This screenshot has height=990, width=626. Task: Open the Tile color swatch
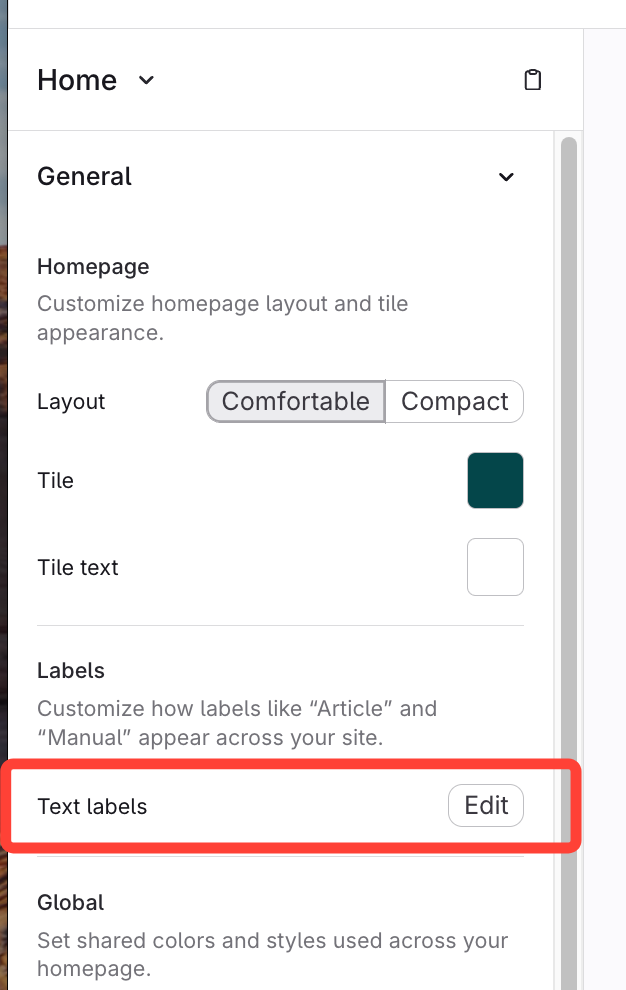click(x=495, y=481)
